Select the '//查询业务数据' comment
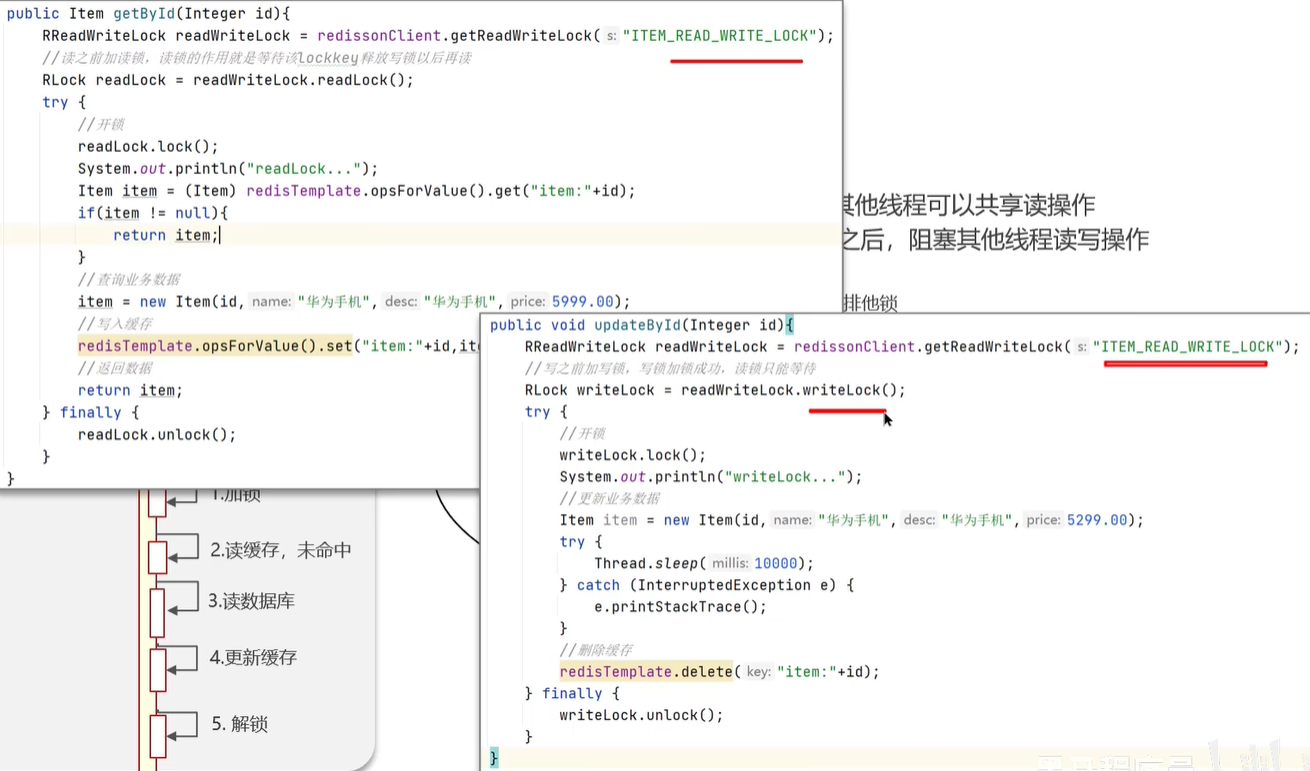Image resolution: width=1310 pixels, height=771 pixels. click(x=129, y=279)
